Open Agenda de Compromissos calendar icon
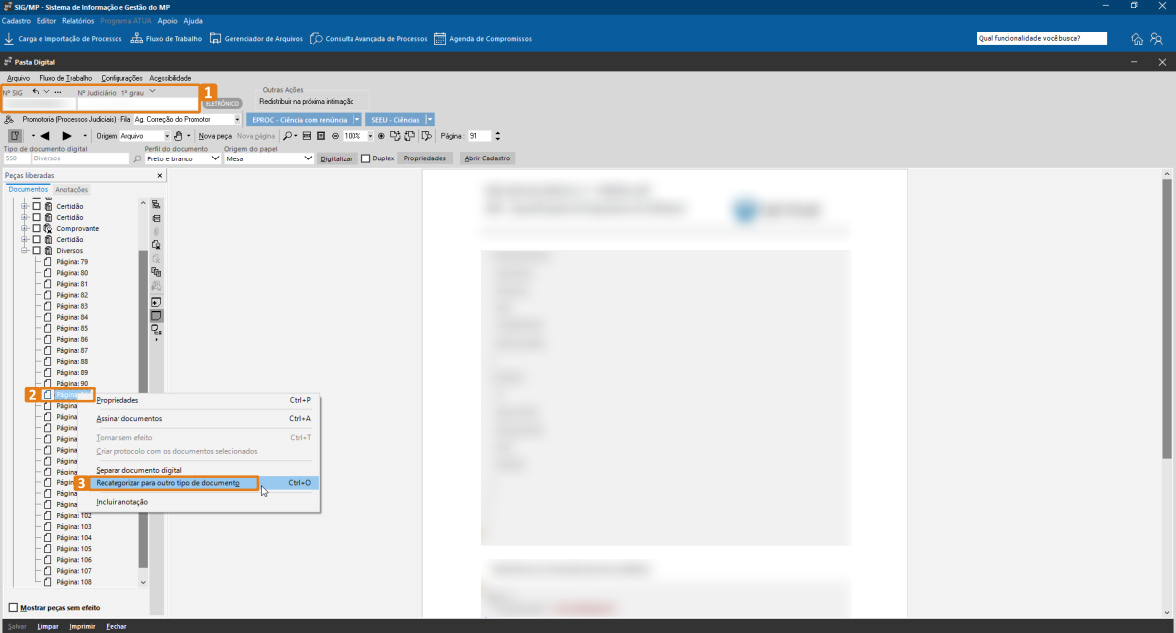The height and width of the screenshot is (633, 1176). tap(439, 39)
